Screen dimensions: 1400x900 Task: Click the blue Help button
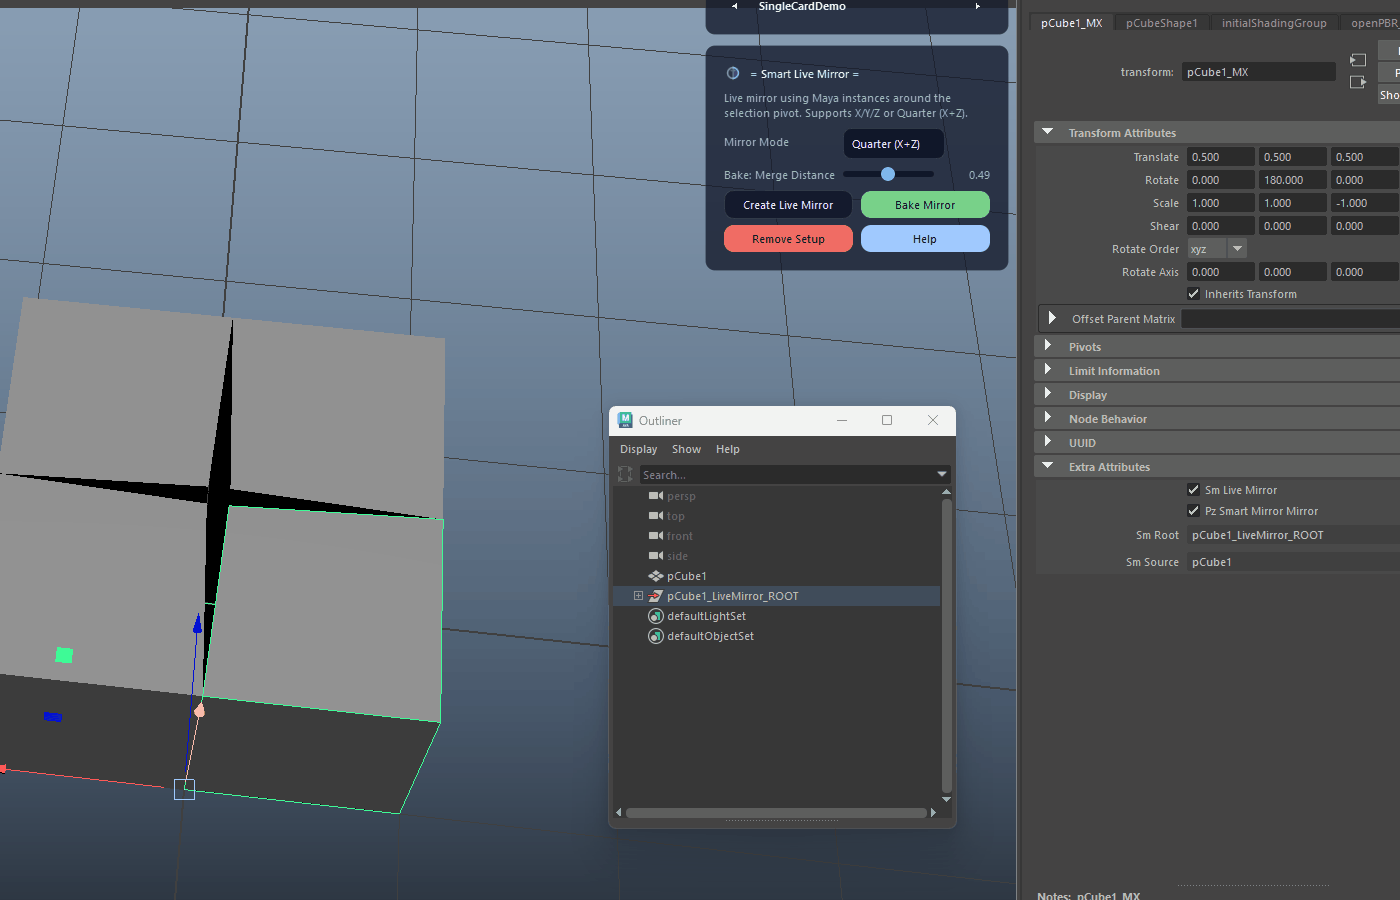point(925,239)
